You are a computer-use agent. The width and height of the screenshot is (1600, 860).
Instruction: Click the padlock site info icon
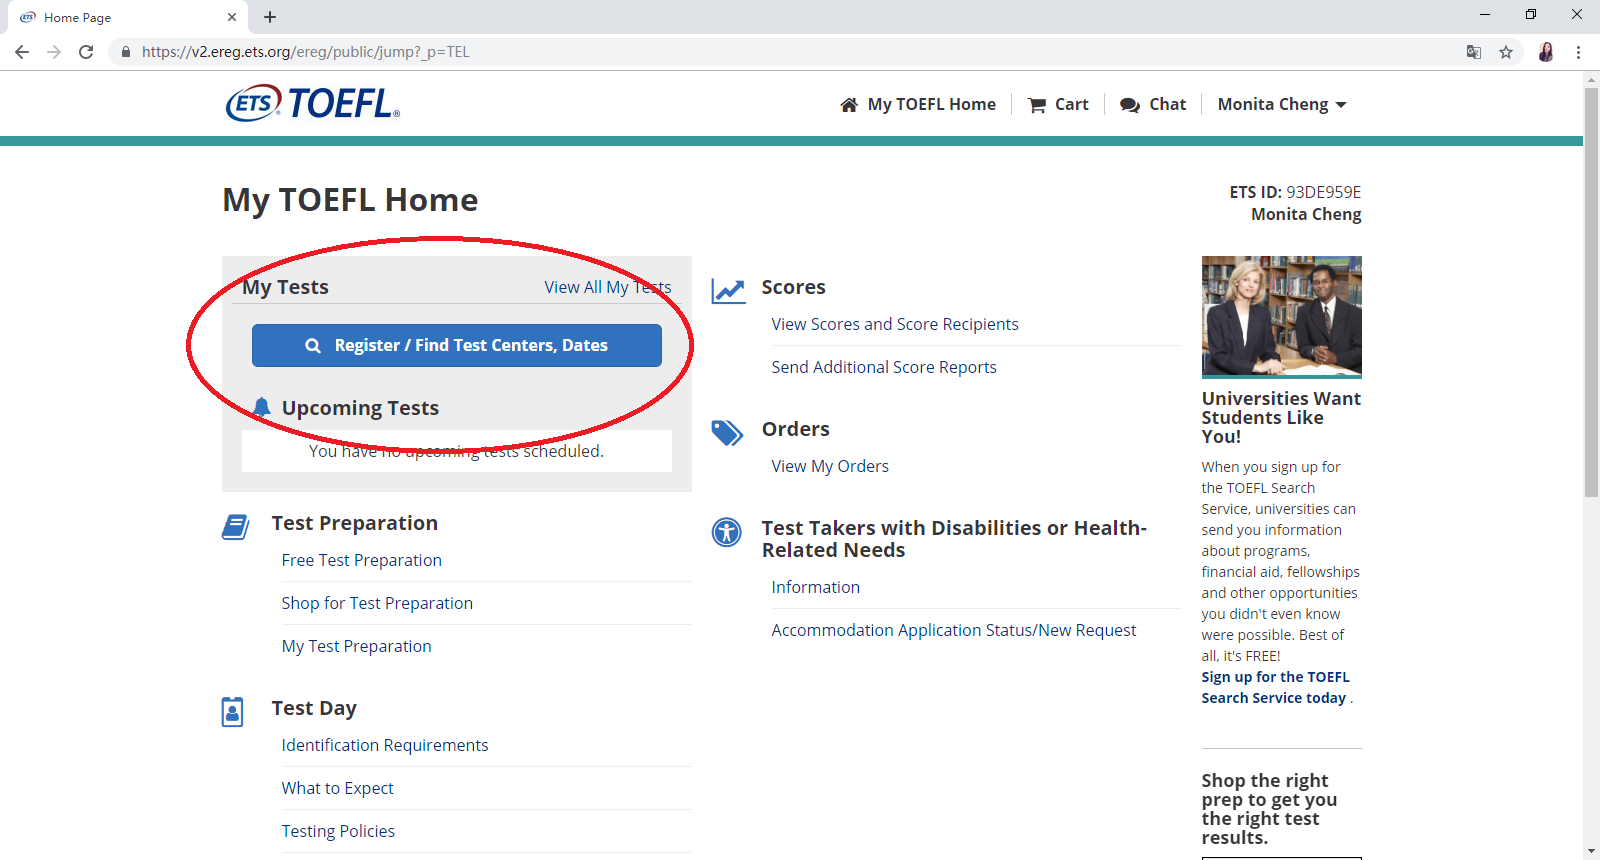click(x=125, y=52)
